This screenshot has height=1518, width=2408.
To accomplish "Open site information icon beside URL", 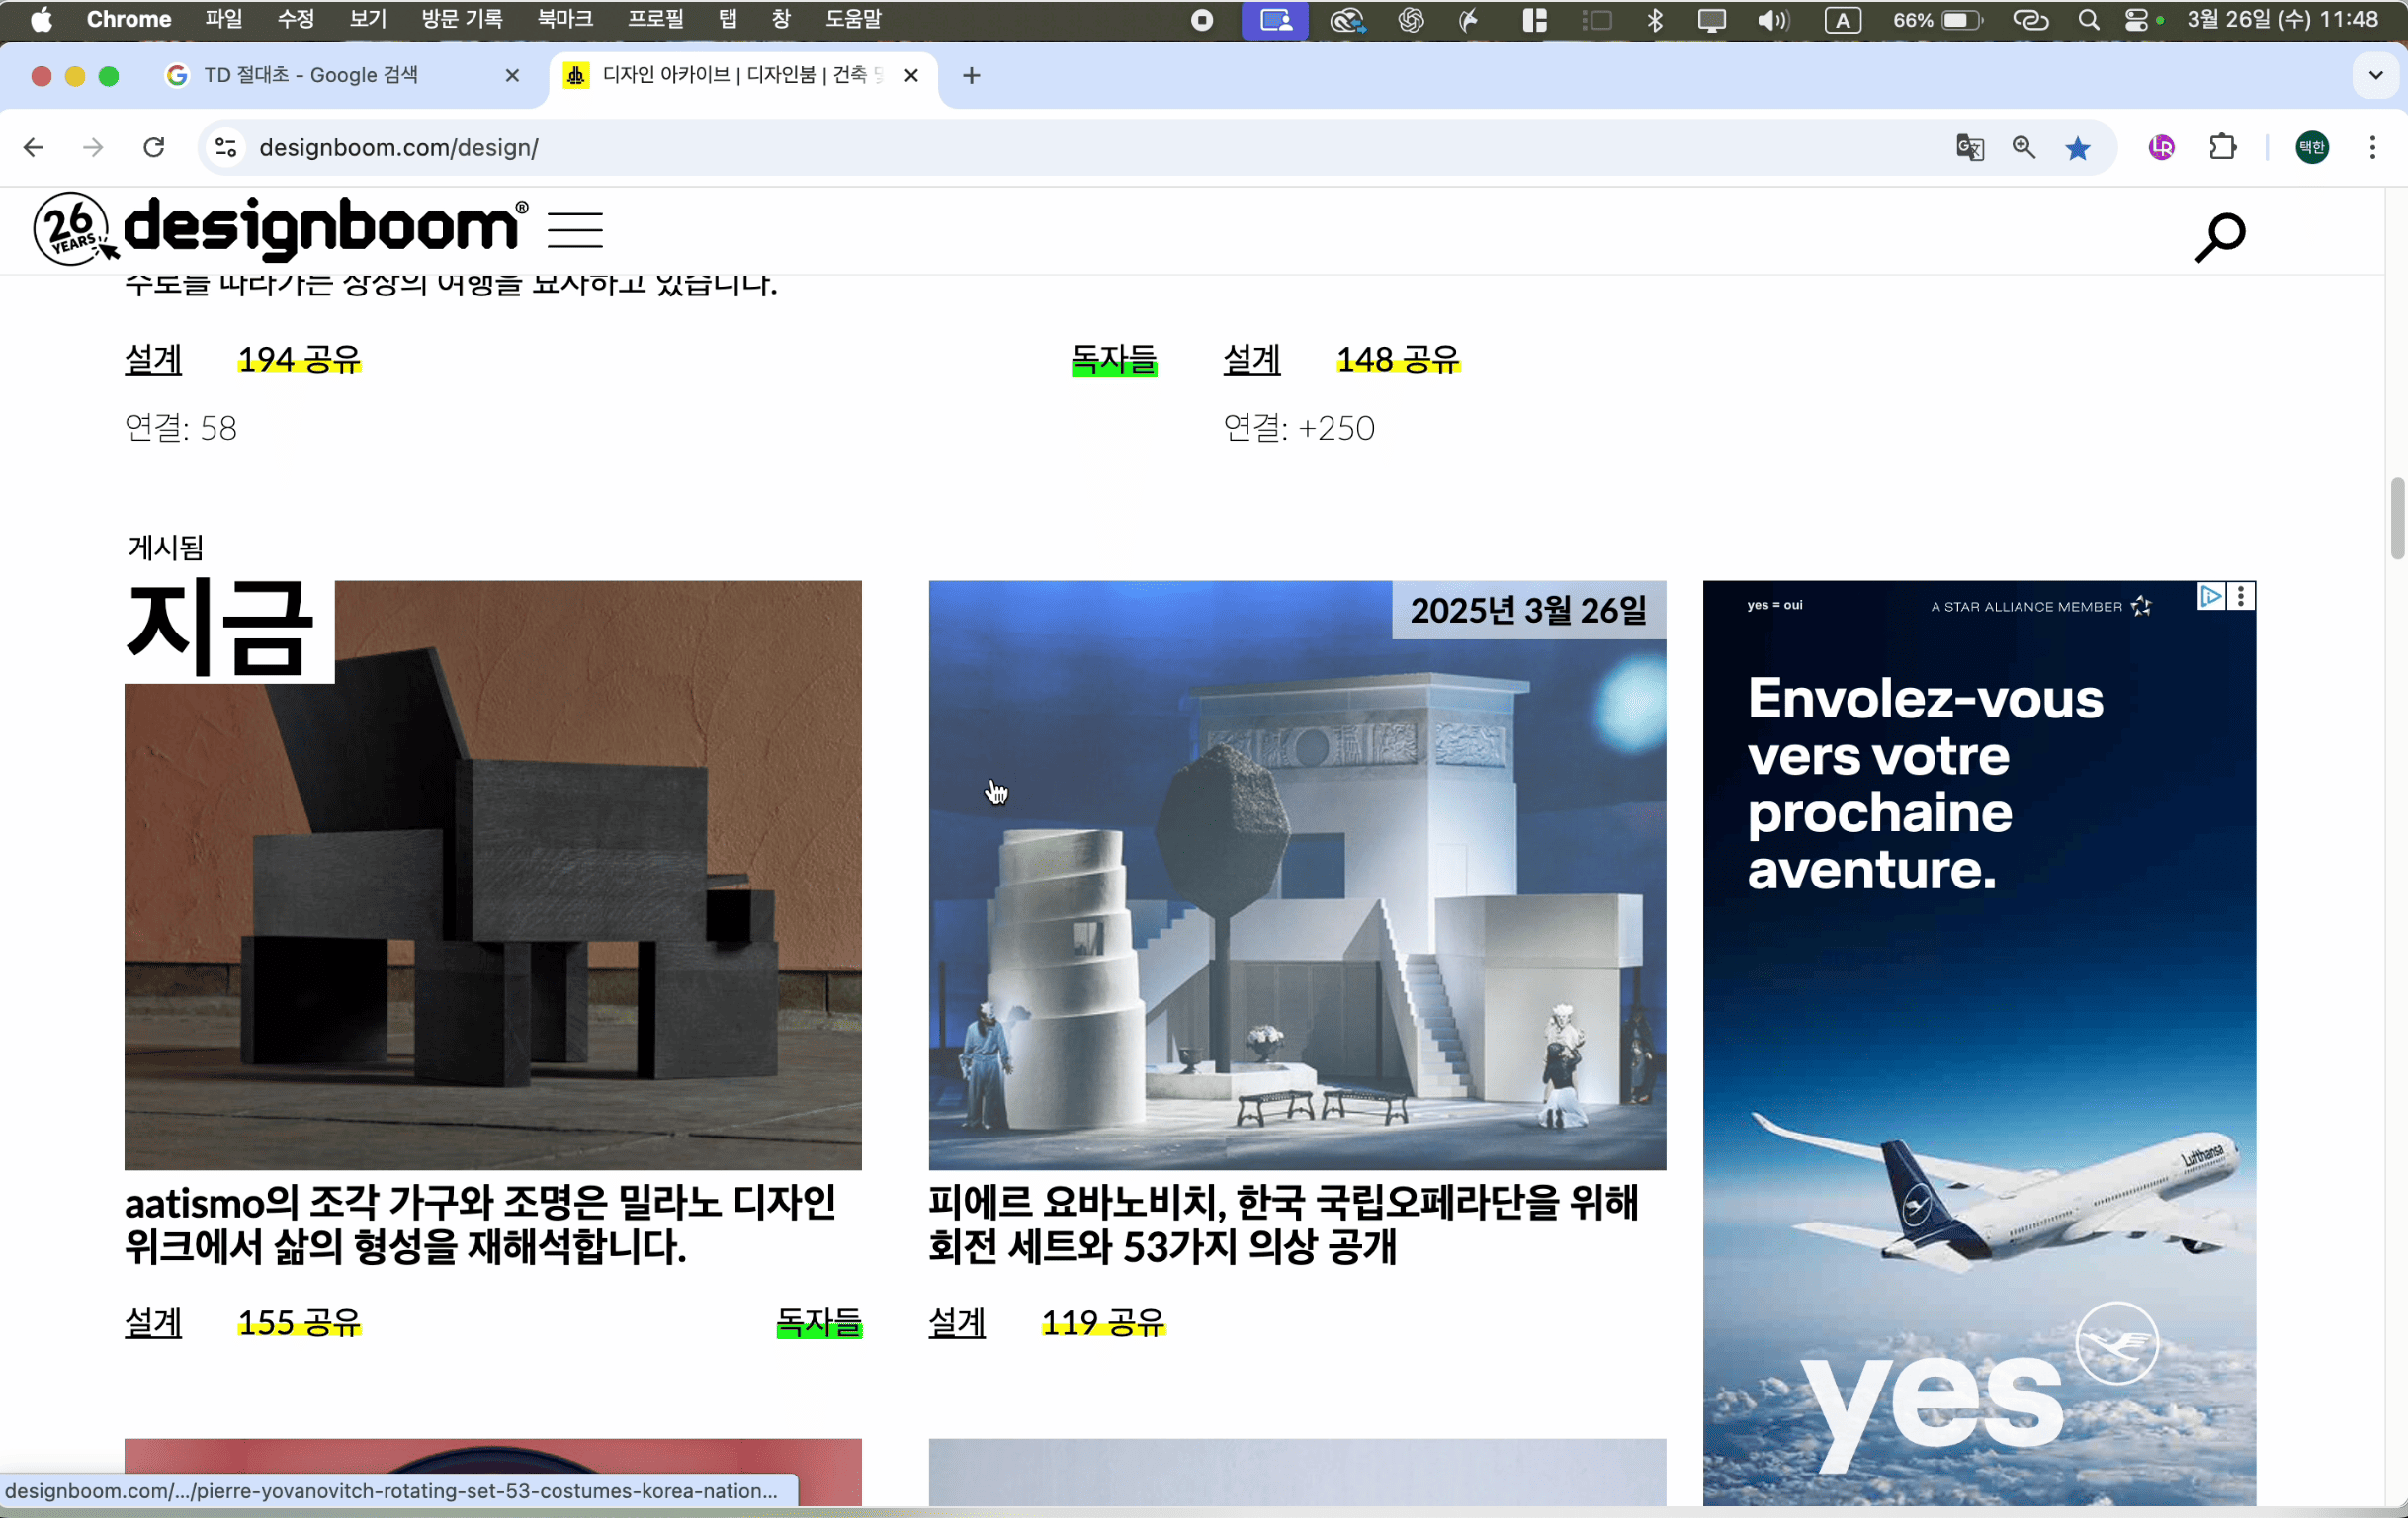I will click(x=227, y=148).
